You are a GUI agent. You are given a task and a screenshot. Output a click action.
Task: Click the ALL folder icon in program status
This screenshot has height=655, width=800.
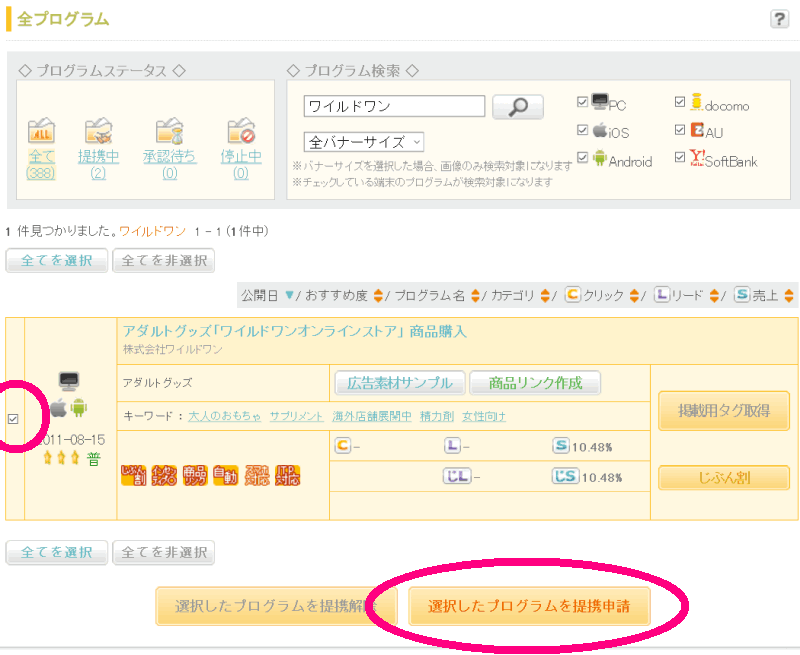pos(41,131)
